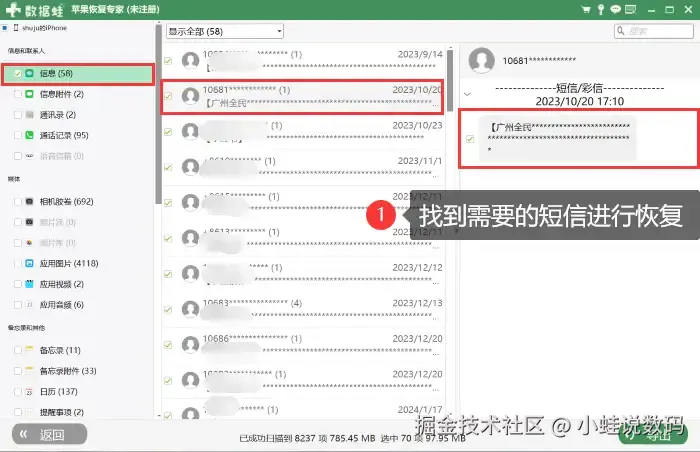Screen dimensions: 700x452
Task: Click the key registration icon
Action: (601, 9)
